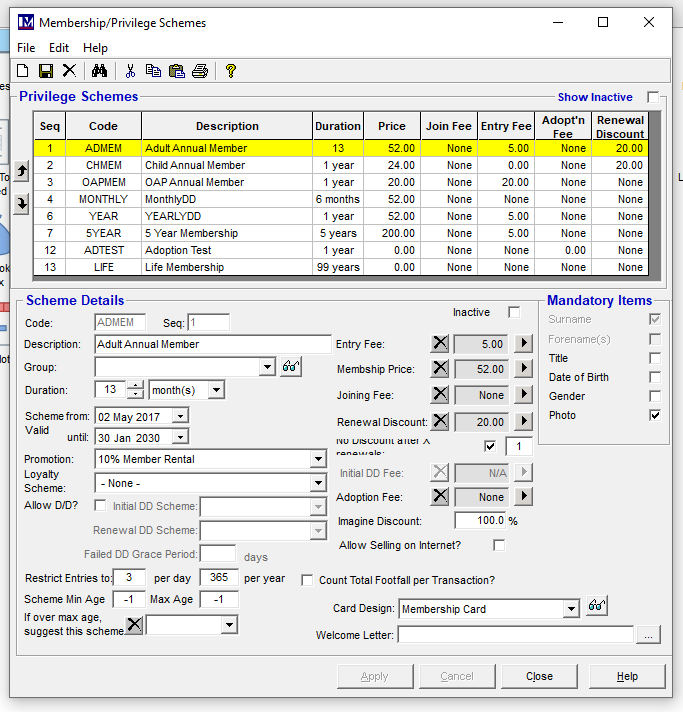Open the File menu
This screenshot has width=683, height=712.
coord(26,48)
